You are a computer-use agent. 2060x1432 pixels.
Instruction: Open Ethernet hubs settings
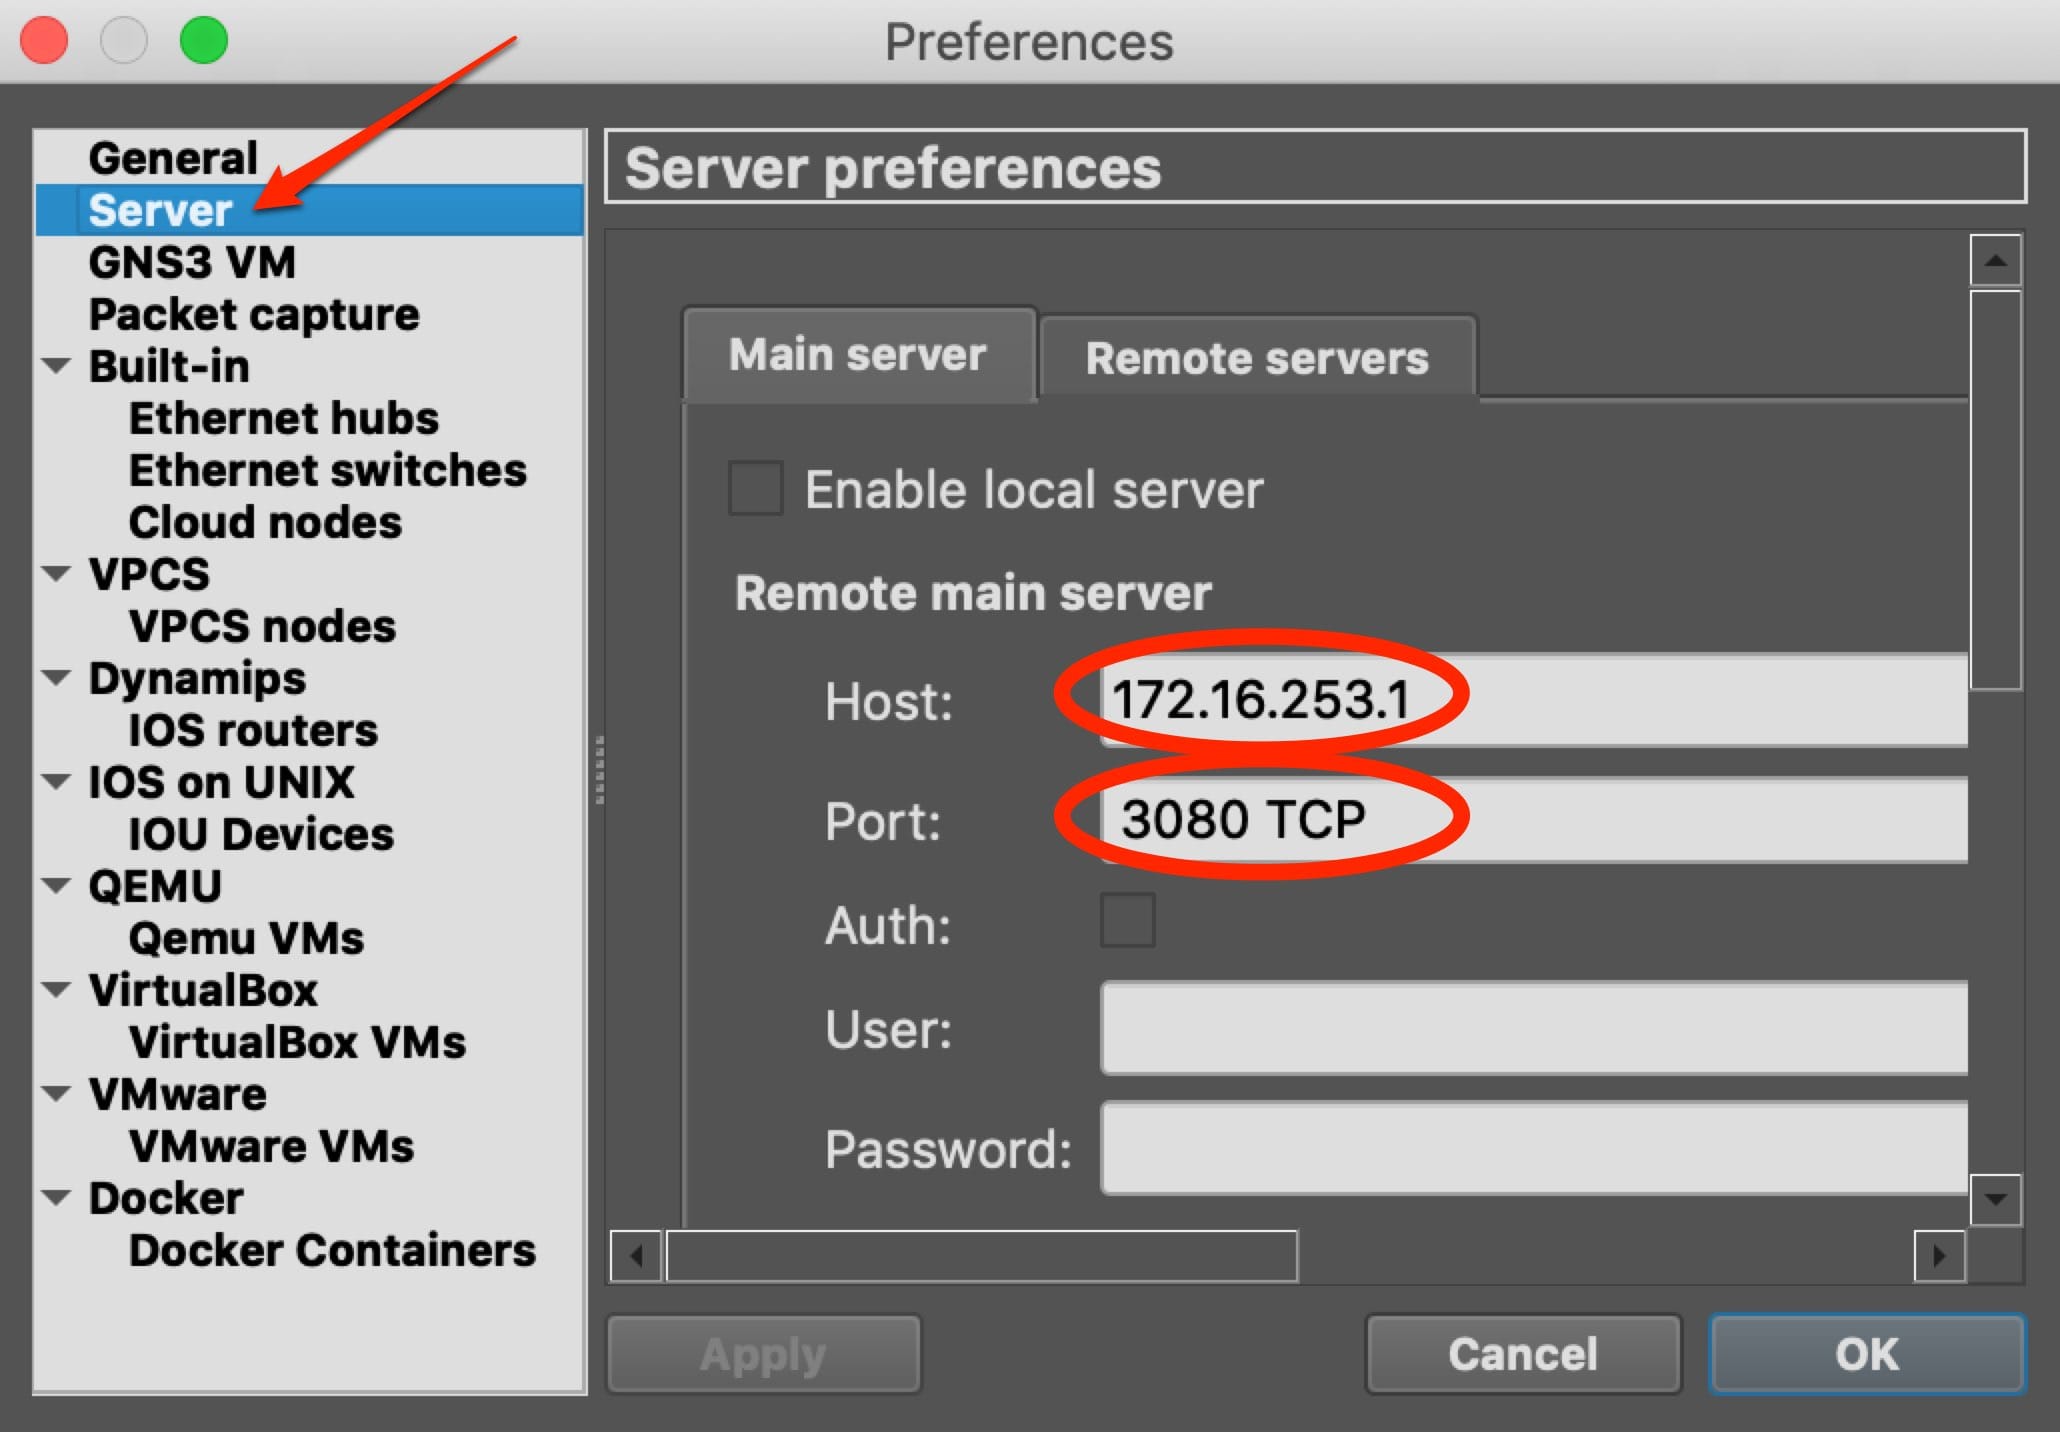tap(309, 418)
